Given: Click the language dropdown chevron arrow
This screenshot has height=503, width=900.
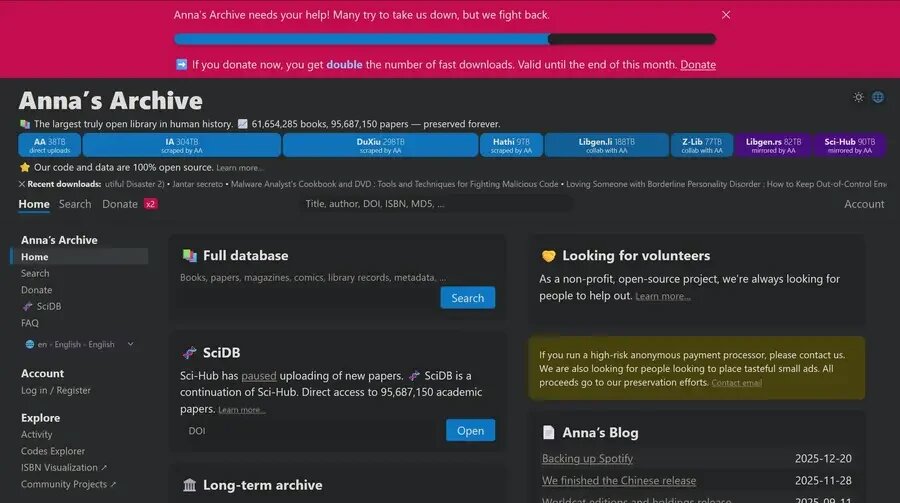Looking at the screenshot, I should (x=130, y=345).
